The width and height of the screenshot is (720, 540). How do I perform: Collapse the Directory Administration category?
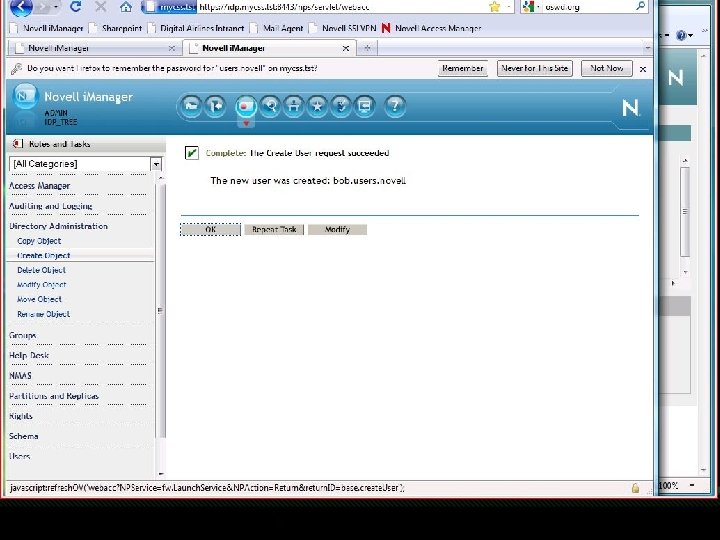(x=58, y=226)
